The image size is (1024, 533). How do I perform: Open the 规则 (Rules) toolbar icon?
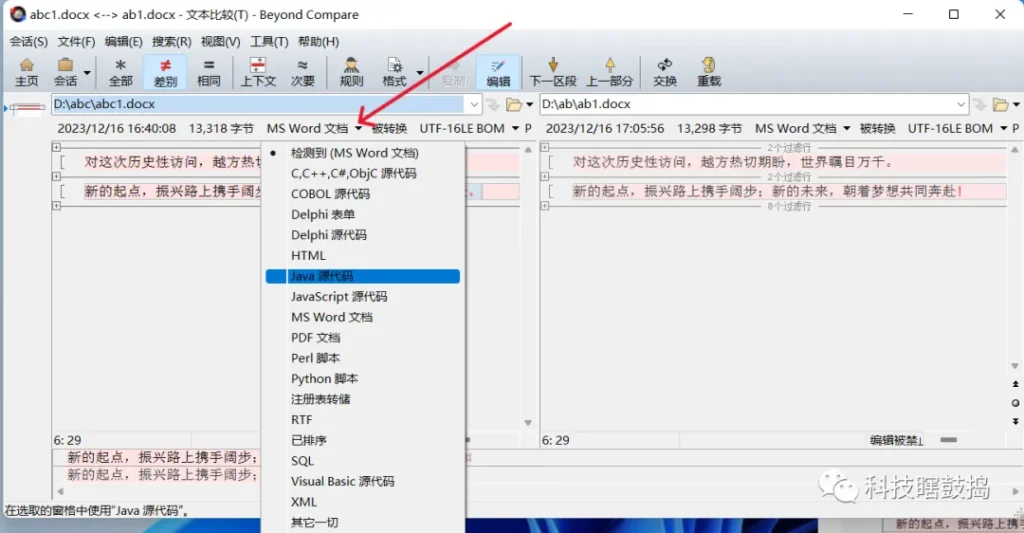[x=351, y=72]
